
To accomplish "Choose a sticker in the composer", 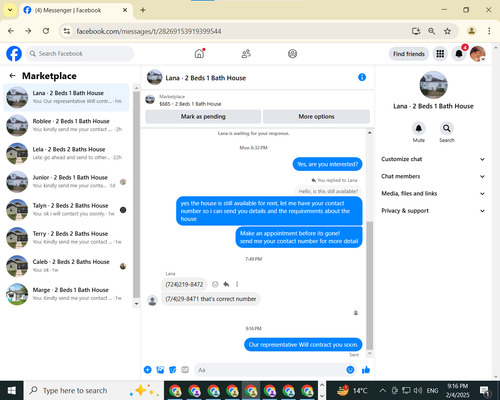I will pos(173,370).
